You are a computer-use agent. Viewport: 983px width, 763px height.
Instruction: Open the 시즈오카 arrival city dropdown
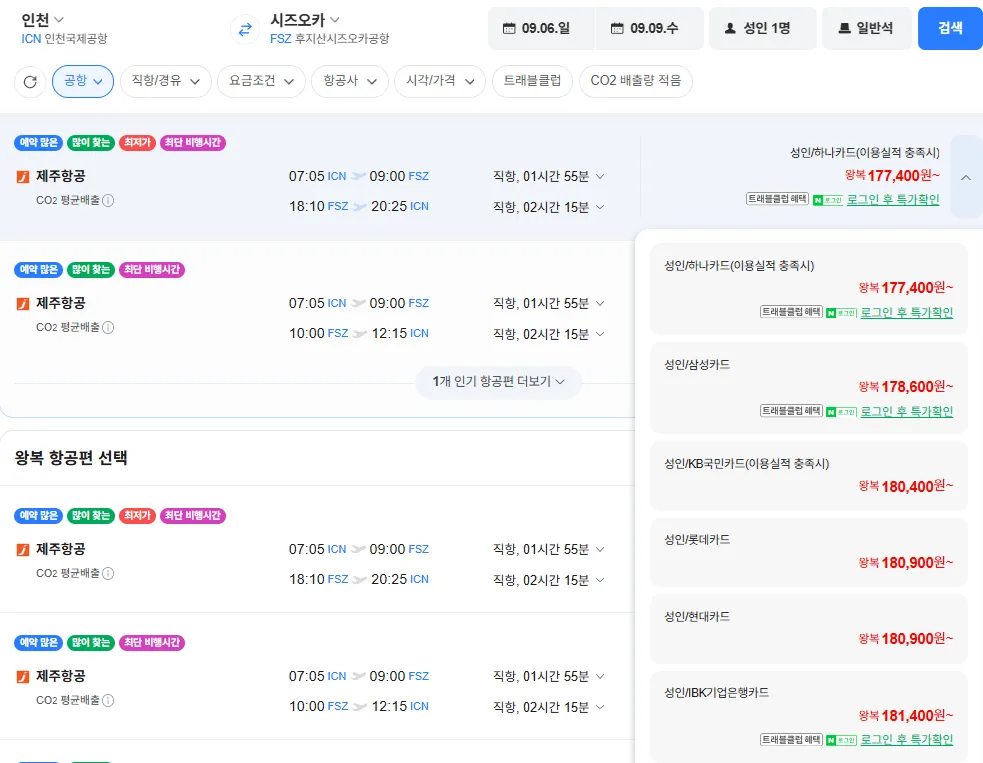tap(305, 20)
